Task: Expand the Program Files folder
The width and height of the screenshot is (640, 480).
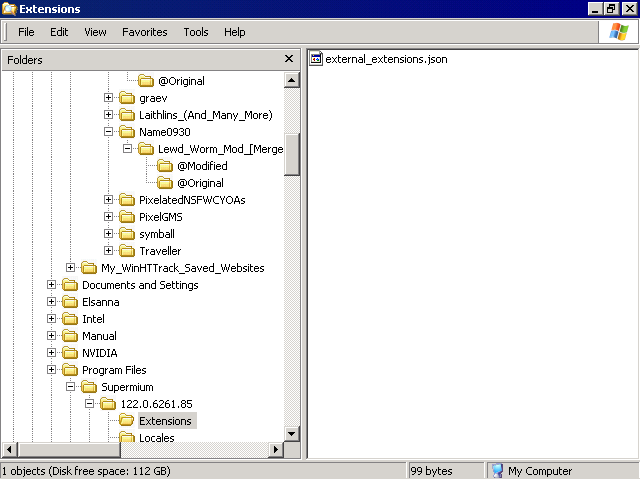Action: [51, 369]
